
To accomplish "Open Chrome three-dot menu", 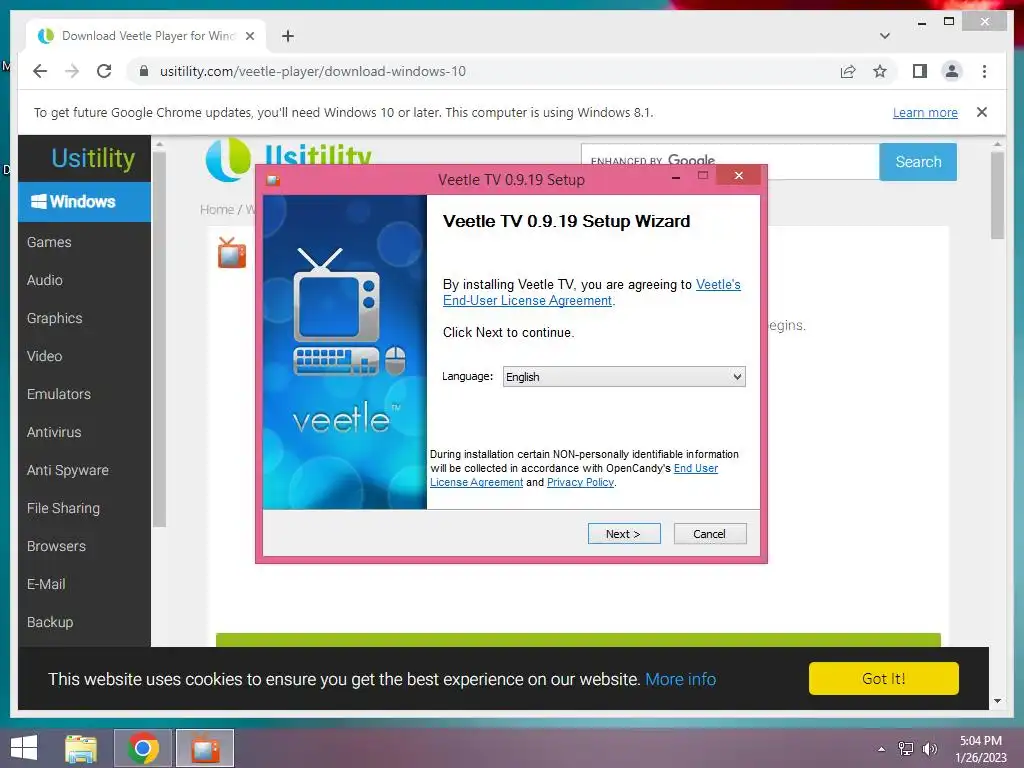I will (984, 71).
